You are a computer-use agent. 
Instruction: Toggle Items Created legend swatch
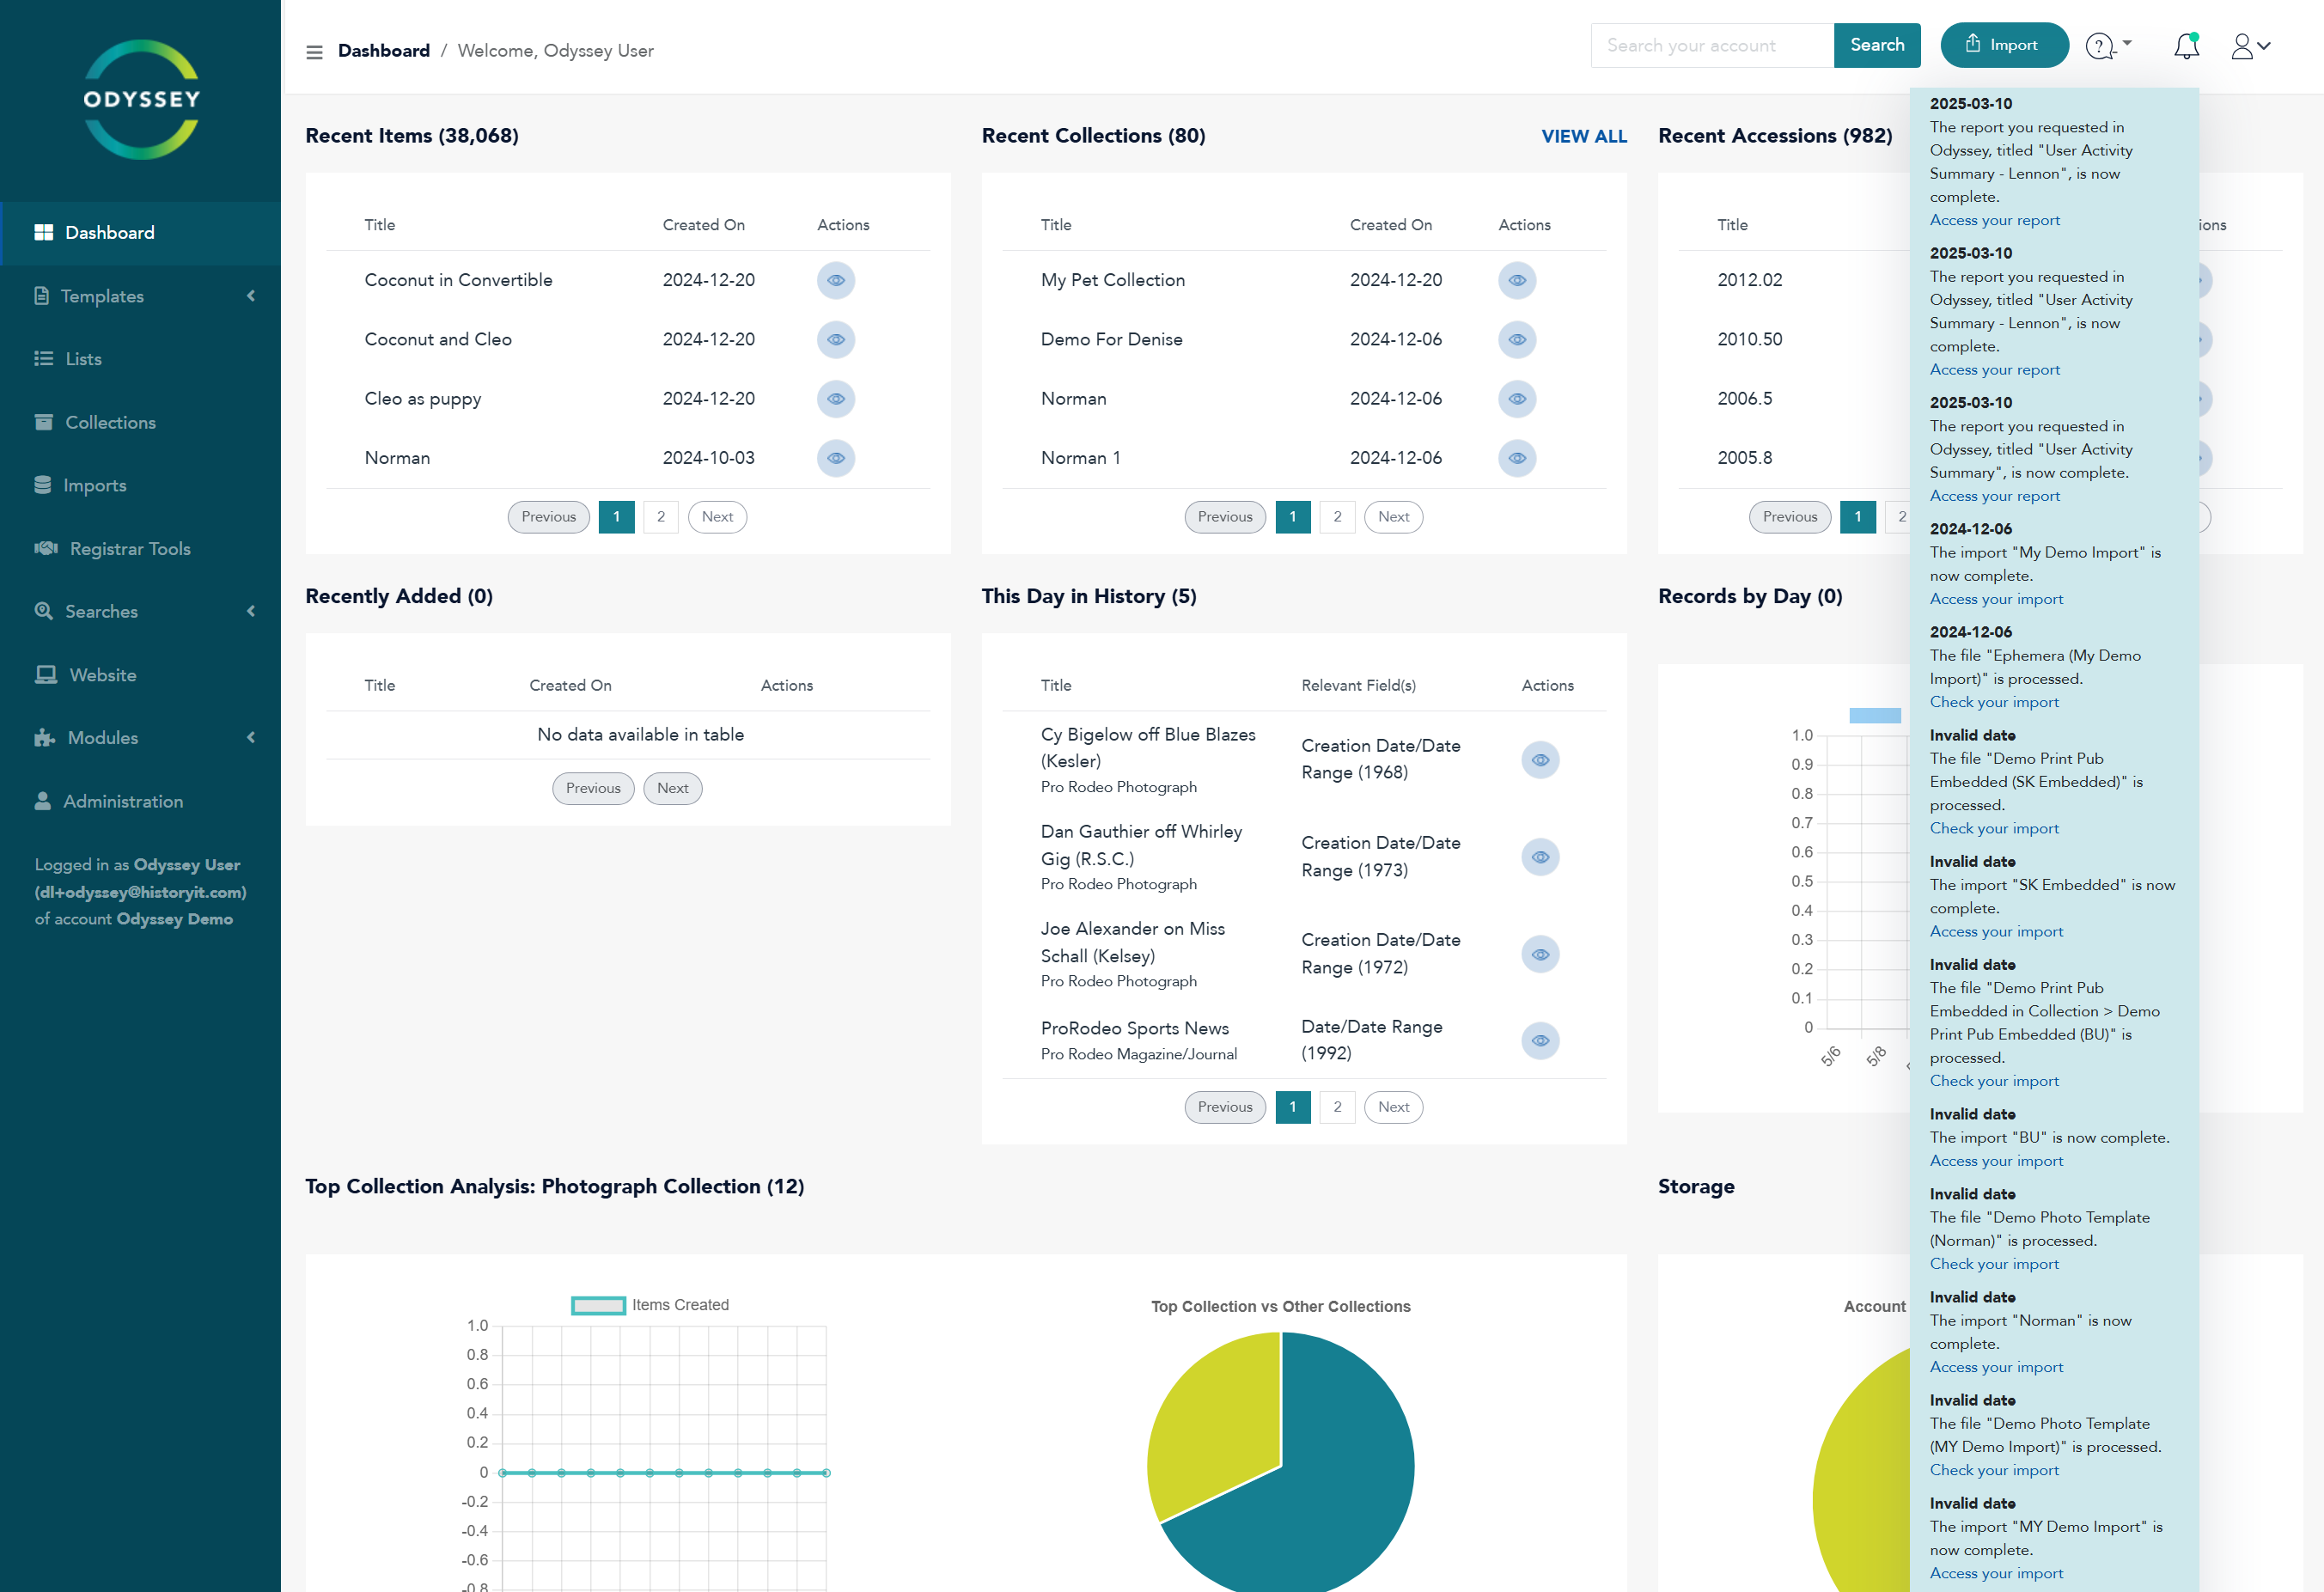pos(598,1305)
